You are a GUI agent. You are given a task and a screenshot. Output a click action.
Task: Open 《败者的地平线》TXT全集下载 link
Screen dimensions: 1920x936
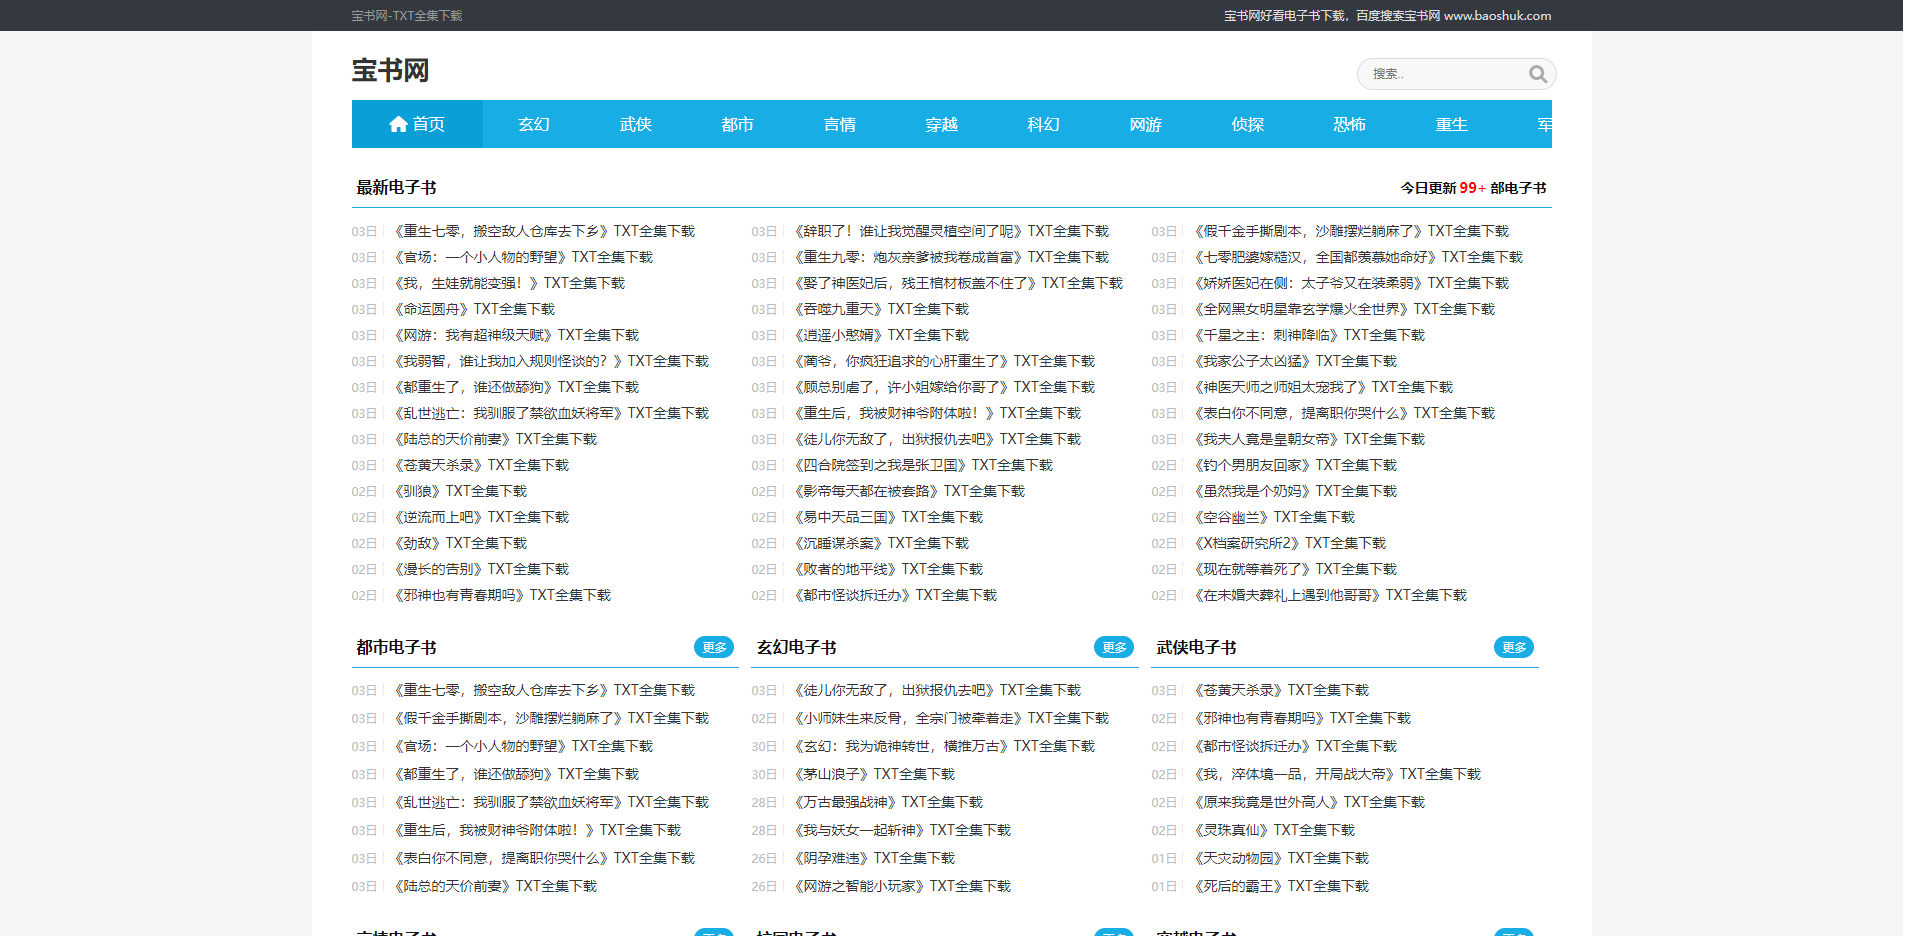(x=886, y=569)
